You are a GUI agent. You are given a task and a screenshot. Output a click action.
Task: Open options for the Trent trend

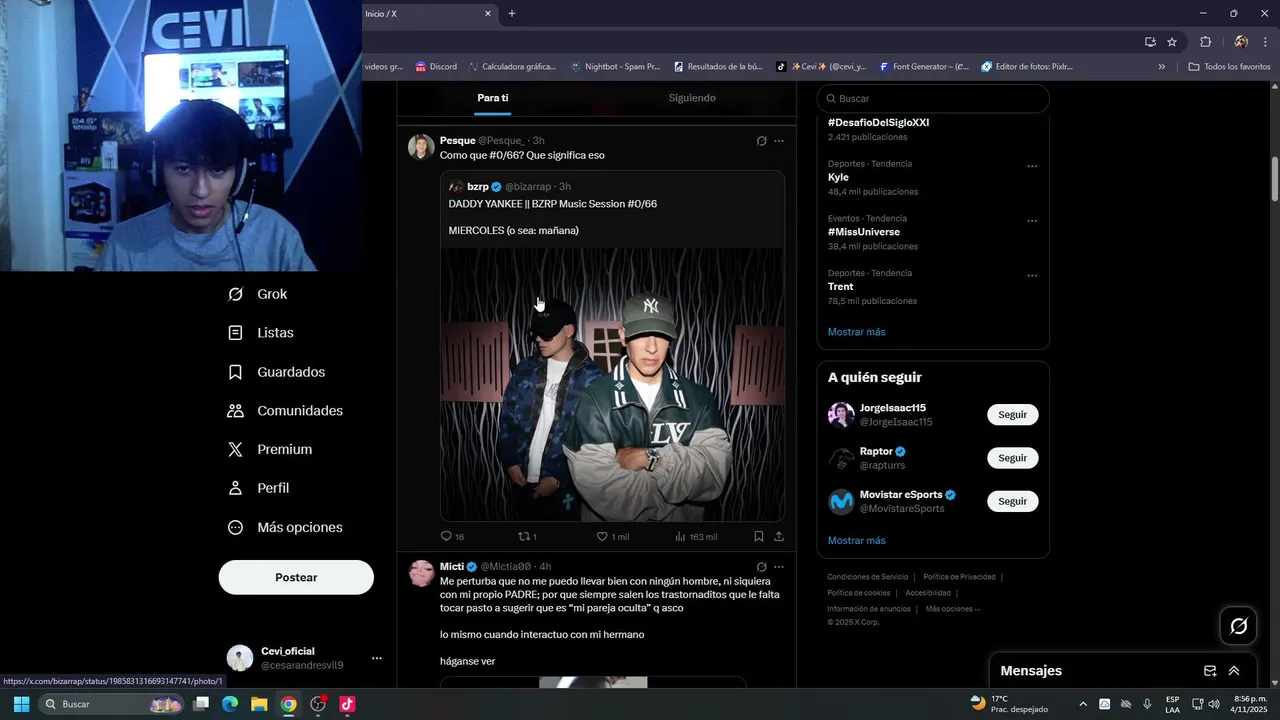1032,276
